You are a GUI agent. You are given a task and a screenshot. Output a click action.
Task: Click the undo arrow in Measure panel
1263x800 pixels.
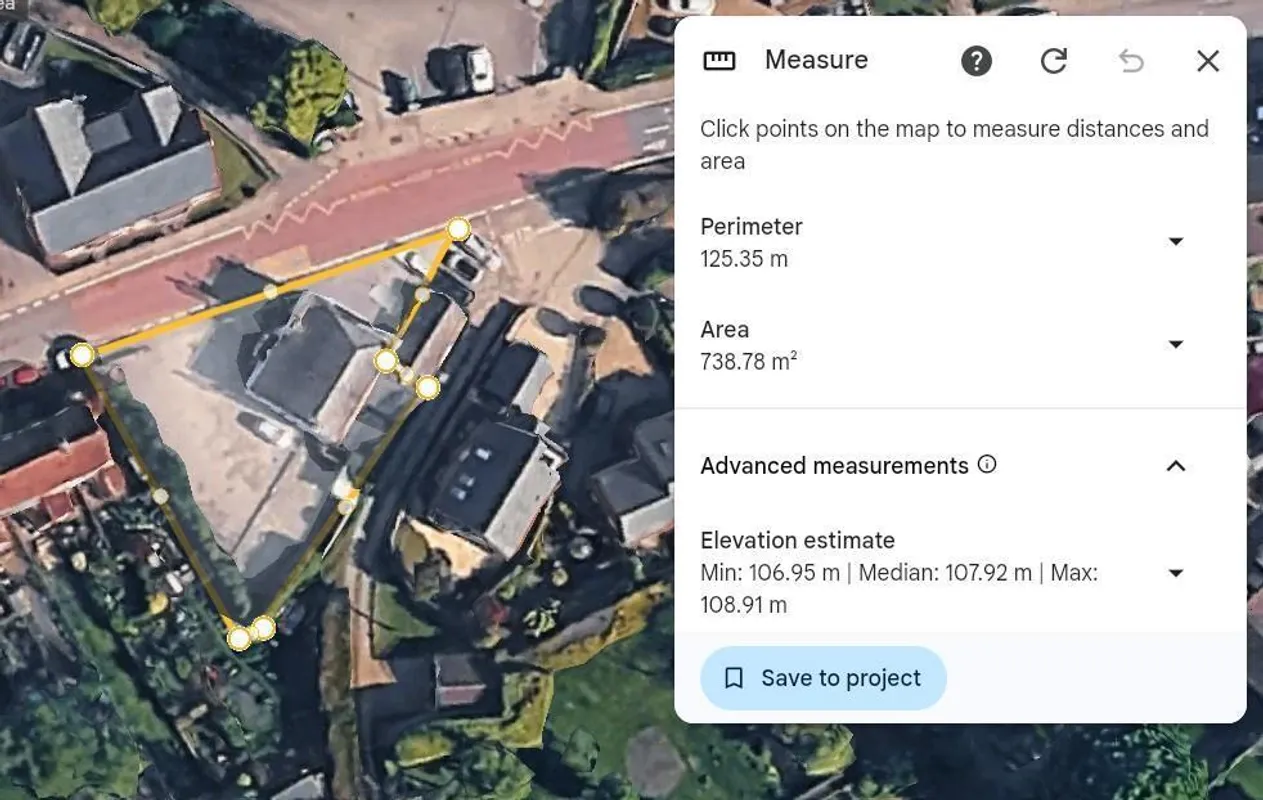1131,61
